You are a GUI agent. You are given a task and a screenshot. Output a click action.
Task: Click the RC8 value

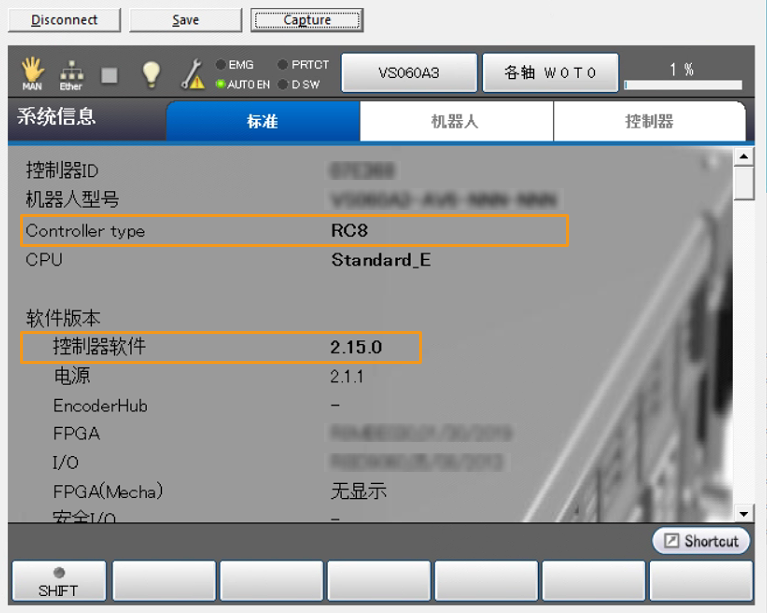pos(349,230)
